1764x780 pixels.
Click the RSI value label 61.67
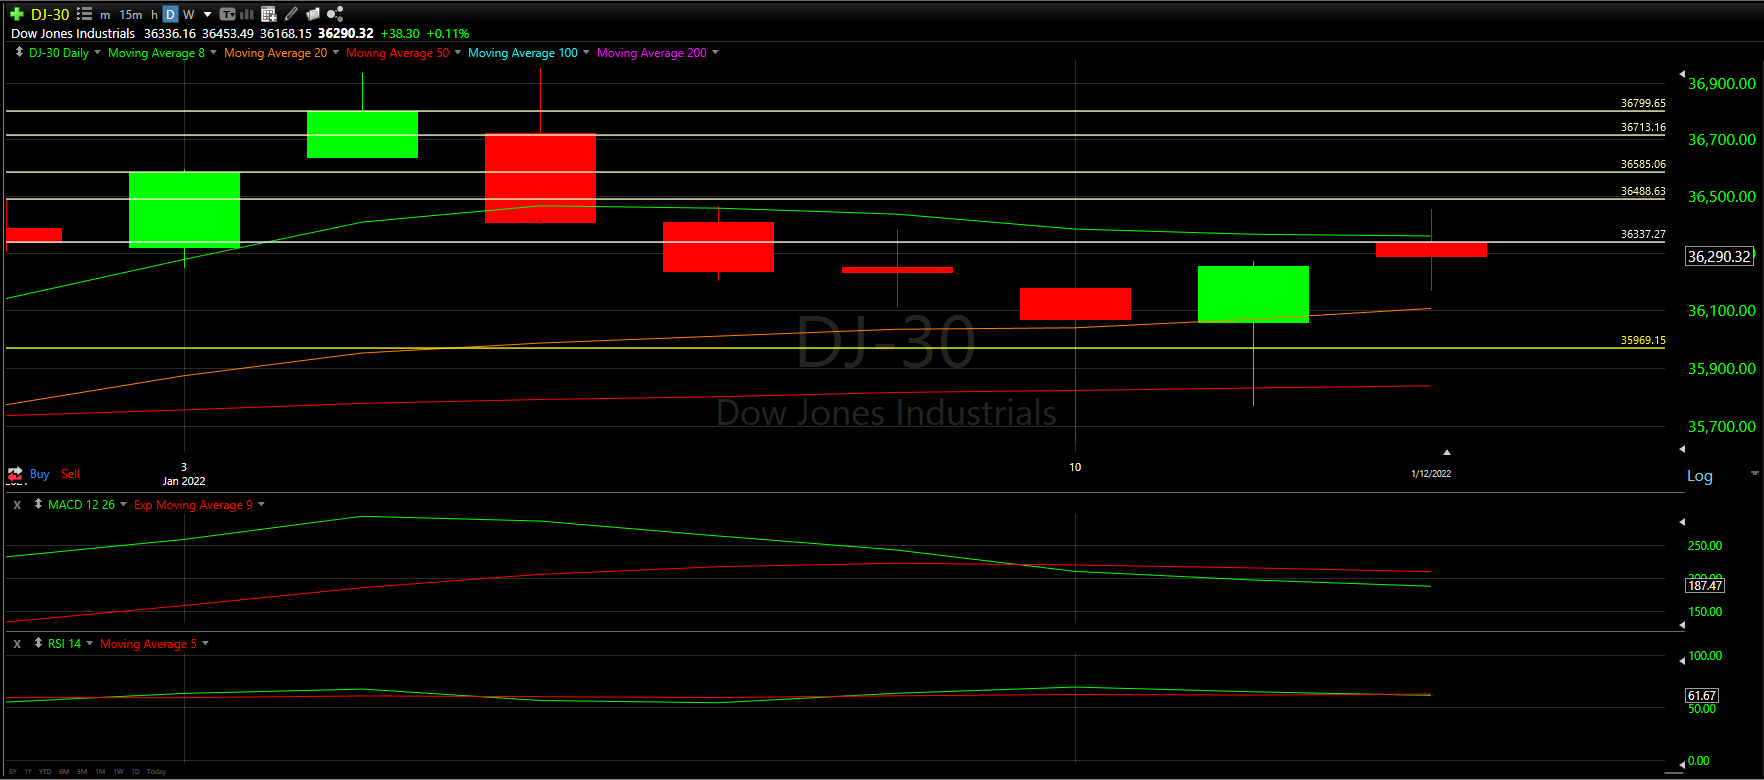(x=1702, y=696)
